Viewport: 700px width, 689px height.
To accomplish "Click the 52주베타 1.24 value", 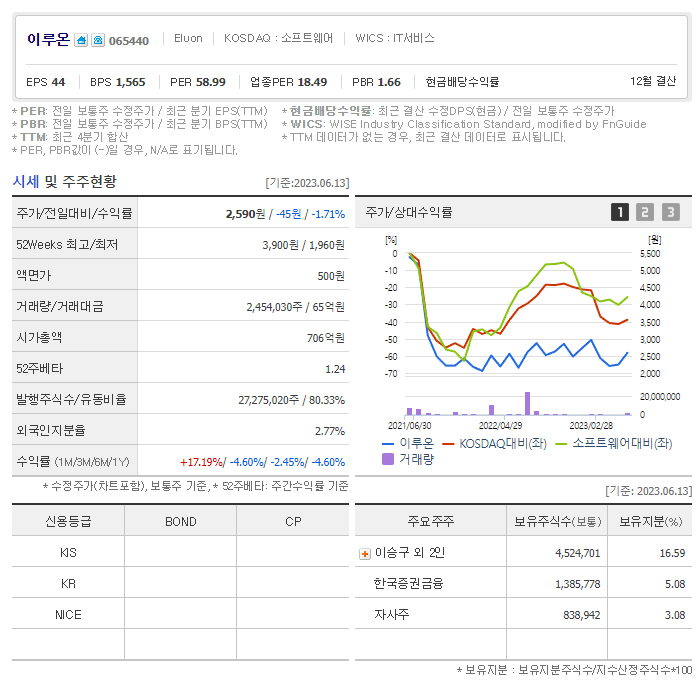I will click(335, 369).
